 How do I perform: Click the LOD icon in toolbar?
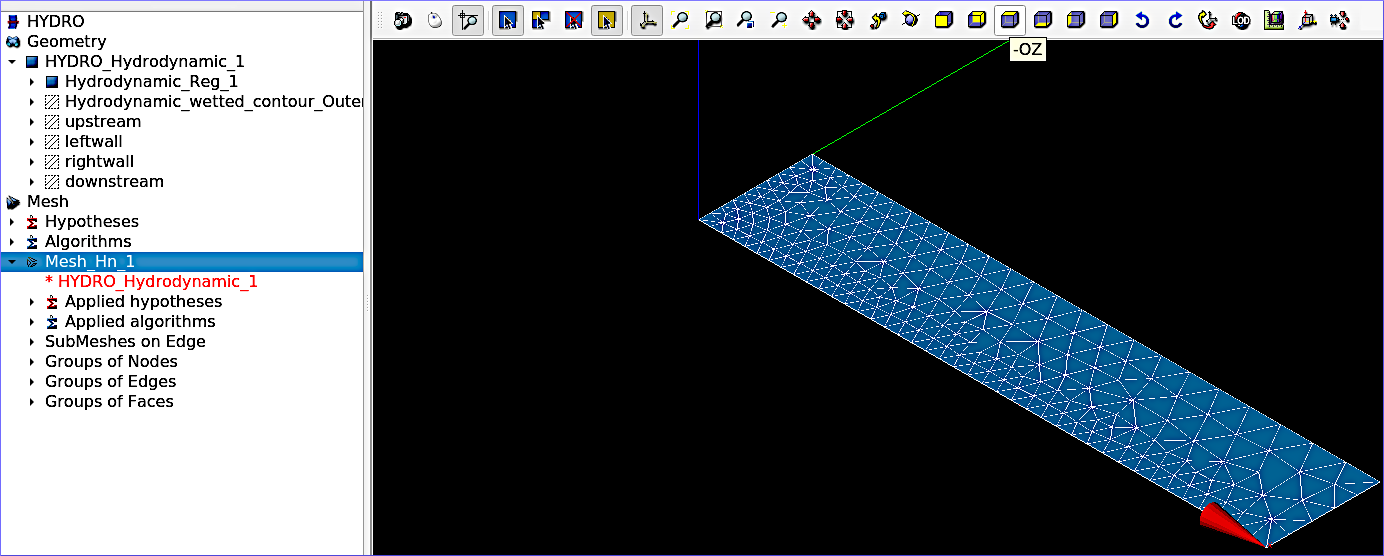(1241, 20)
